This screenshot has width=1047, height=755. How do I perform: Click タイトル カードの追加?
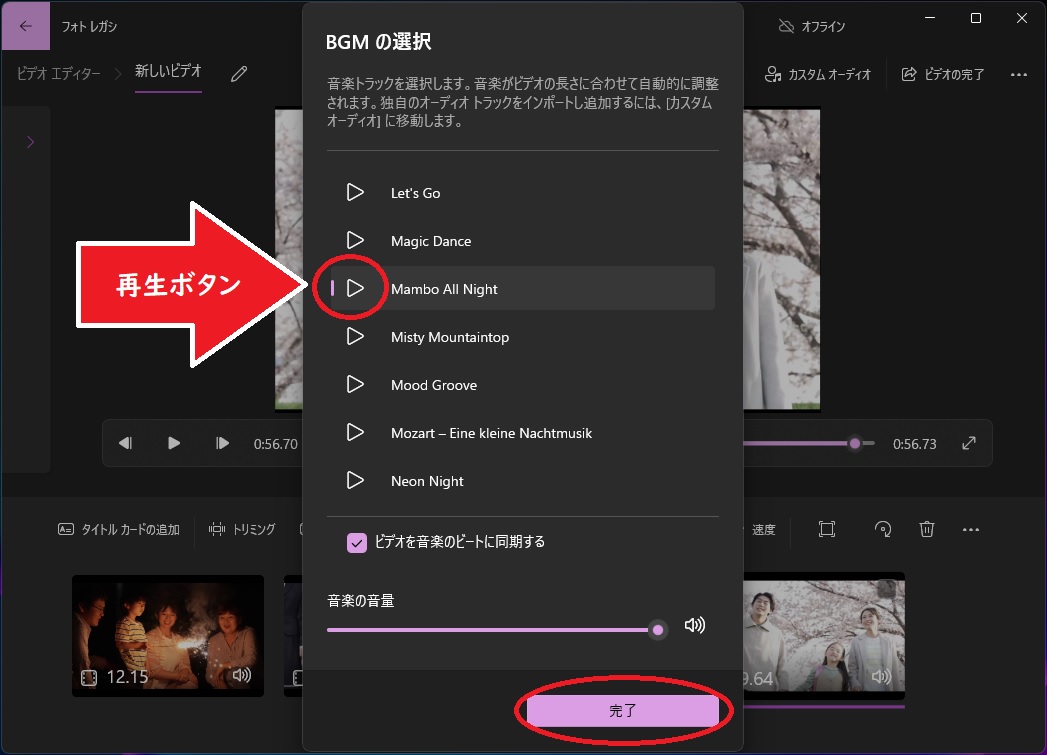coord(119,529)
